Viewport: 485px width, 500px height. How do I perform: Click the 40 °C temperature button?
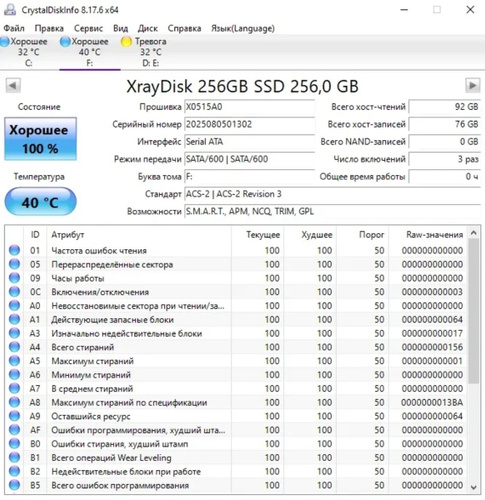point(40,202)
